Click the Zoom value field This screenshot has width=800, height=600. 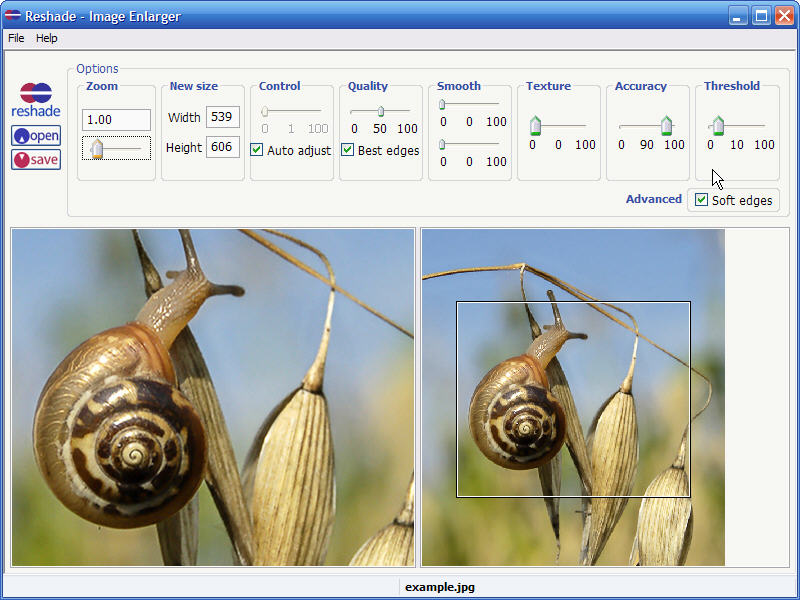(116, 119)
